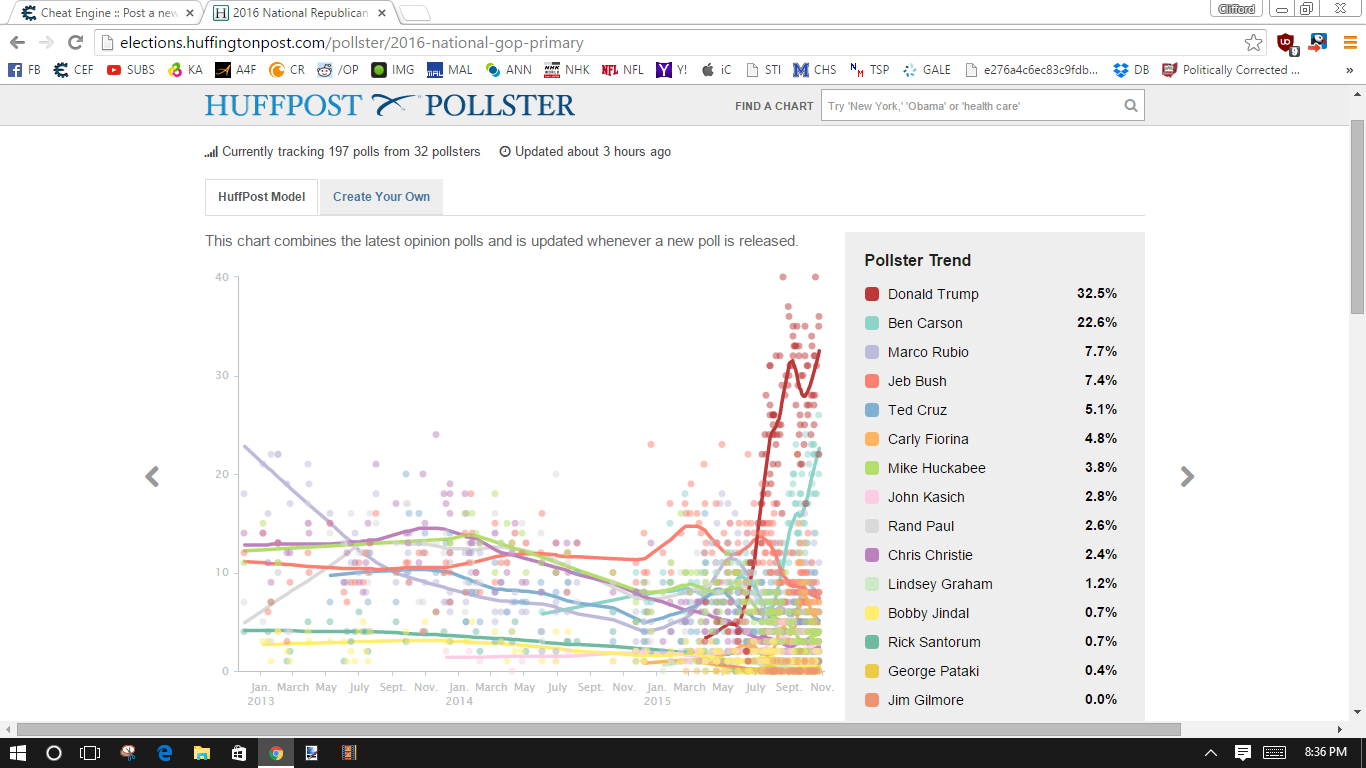Show hidden system tray icons

pos(1211,752)
